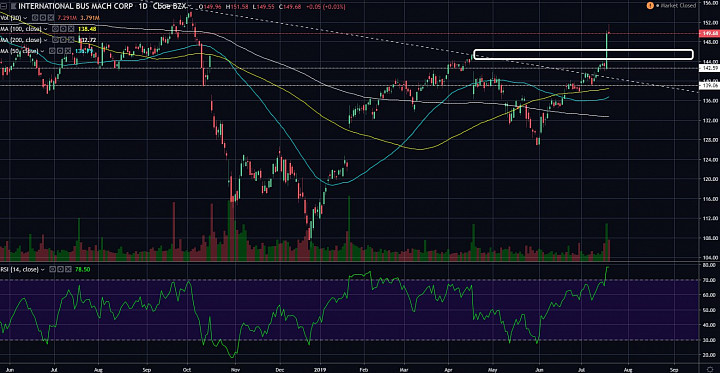Hide the MA (100, close) line
The height and width of the screenshot is (373, 720).
tap(55, 29)
